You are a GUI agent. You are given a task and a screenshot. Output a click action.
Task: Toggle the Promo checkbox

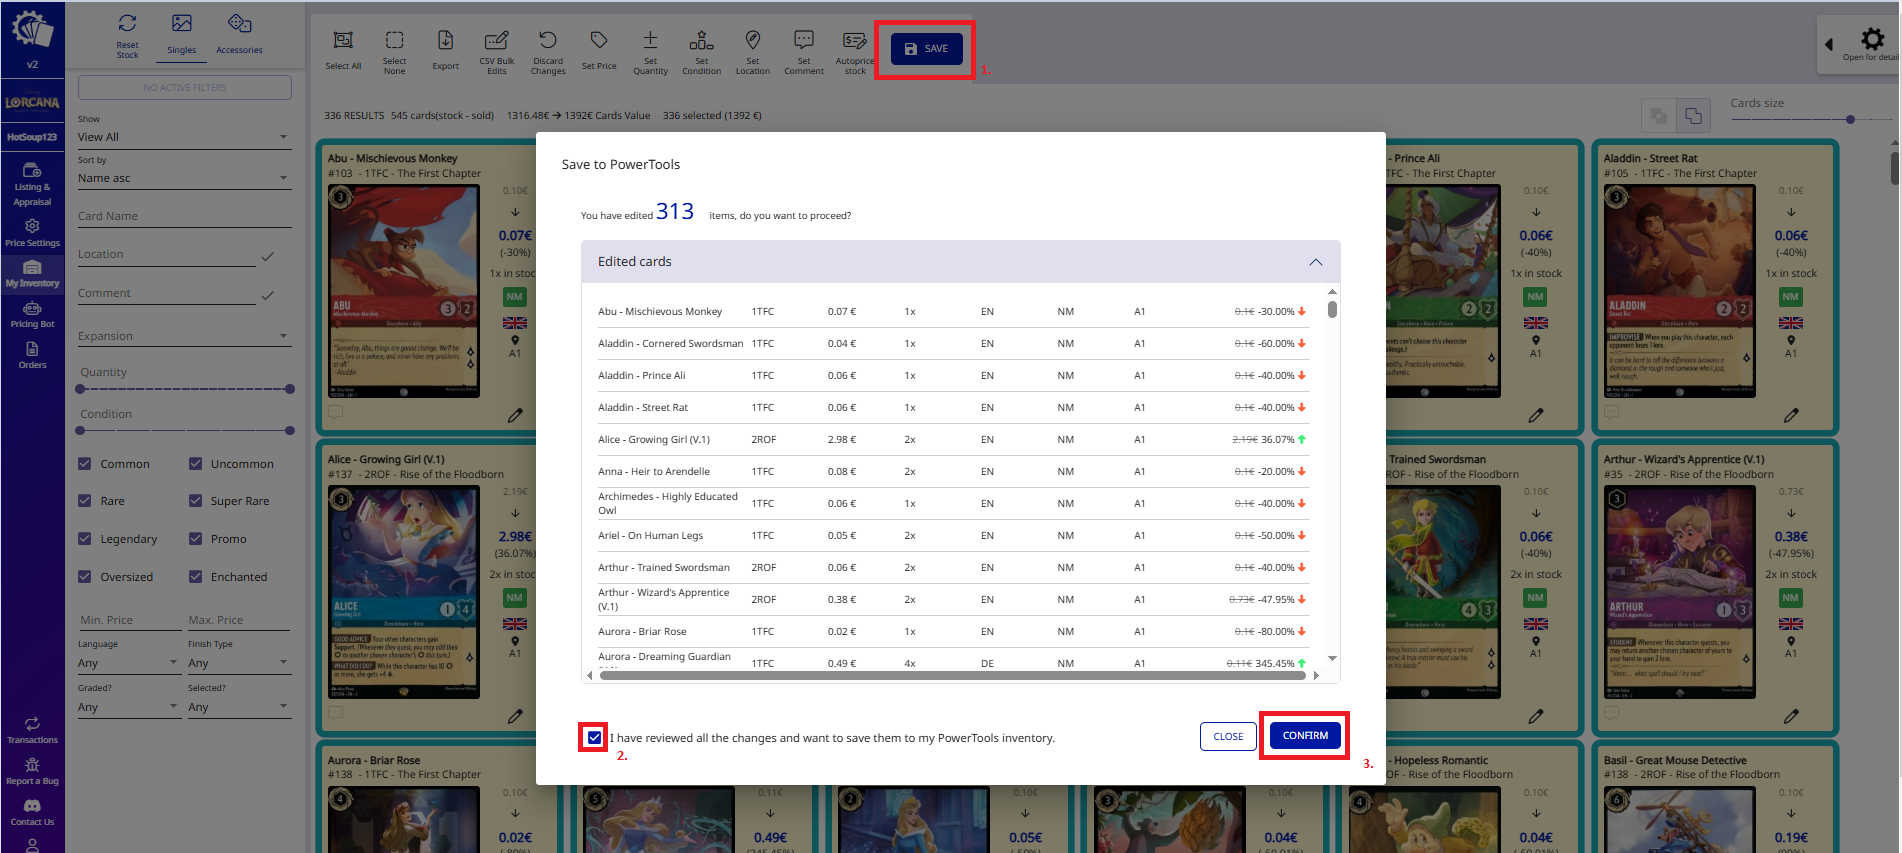195,539
